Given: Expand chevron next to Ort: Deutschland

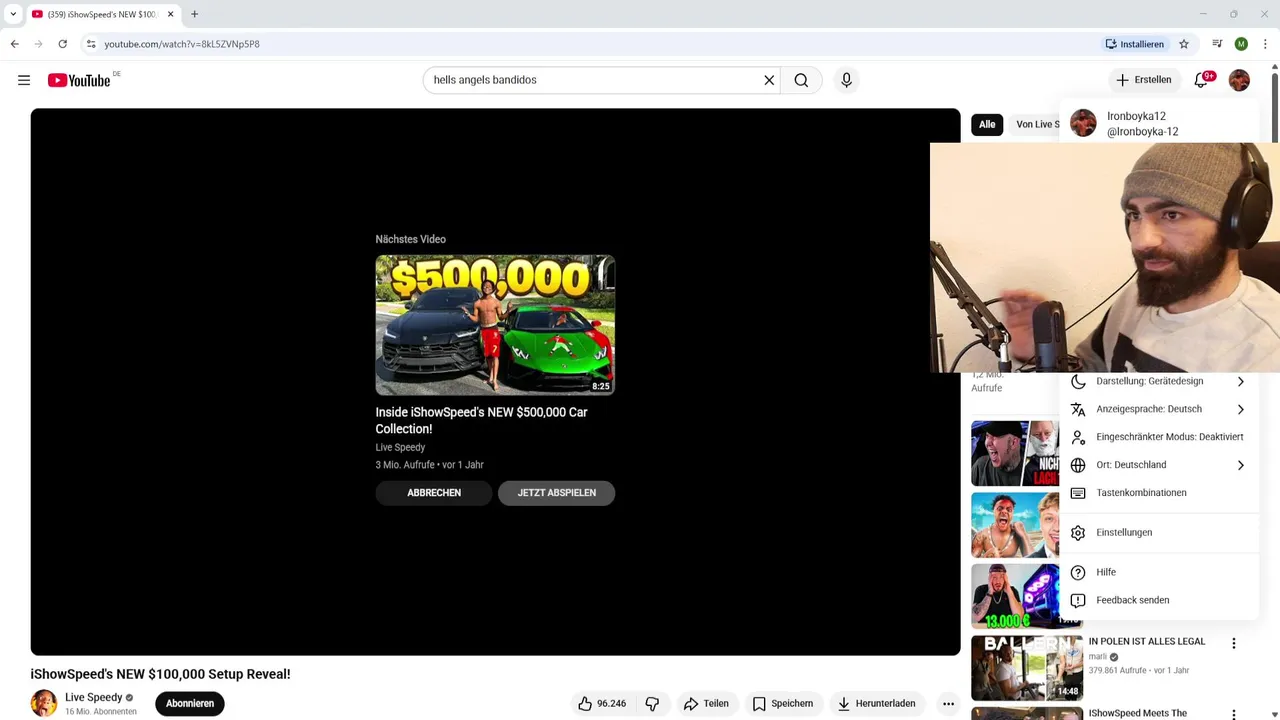Looking at the screenshot, I should pyautogui.click(x=1241, y=465).
